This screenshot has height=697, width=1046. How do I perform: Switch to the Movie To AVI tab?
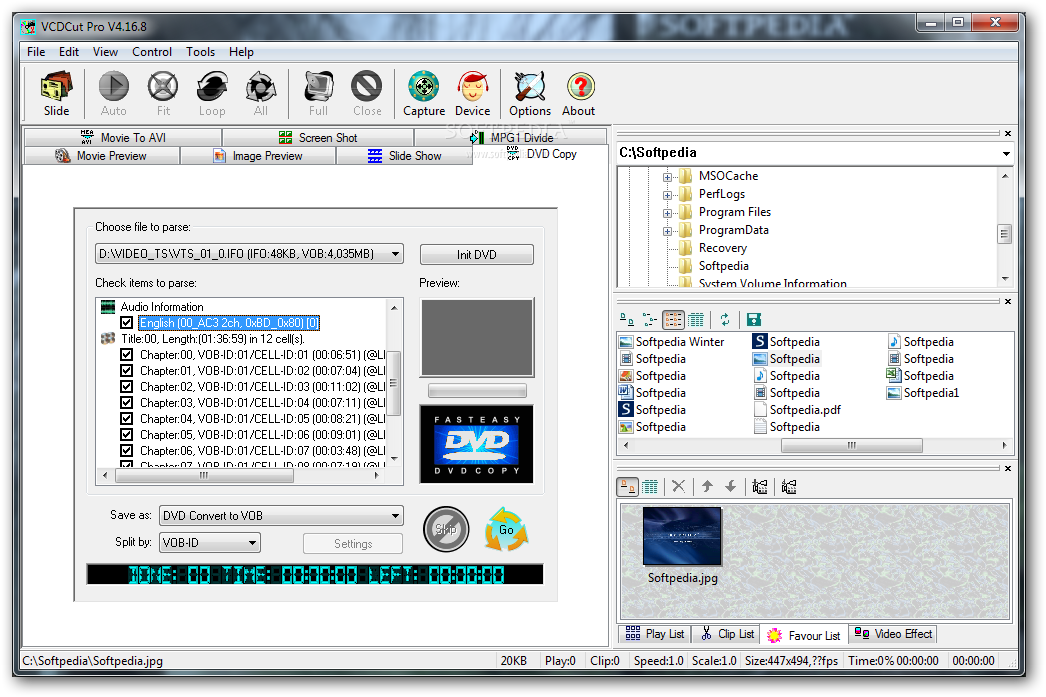[x=123, y=137]
